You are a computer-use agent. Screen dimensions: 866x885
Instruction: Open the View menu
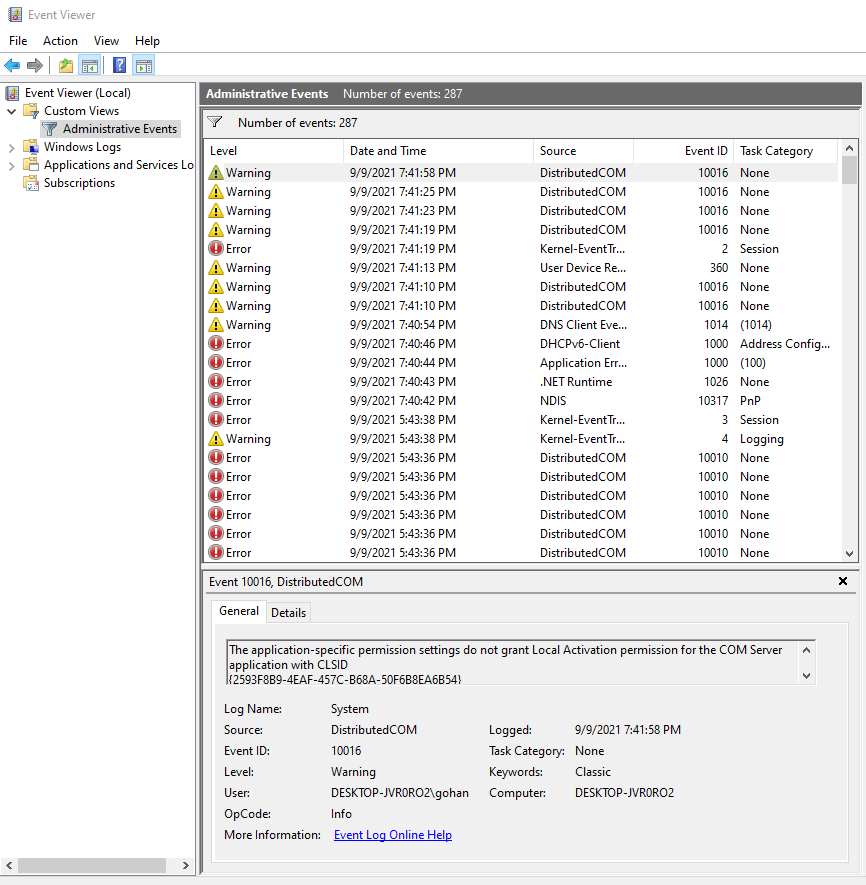(106, 41)
